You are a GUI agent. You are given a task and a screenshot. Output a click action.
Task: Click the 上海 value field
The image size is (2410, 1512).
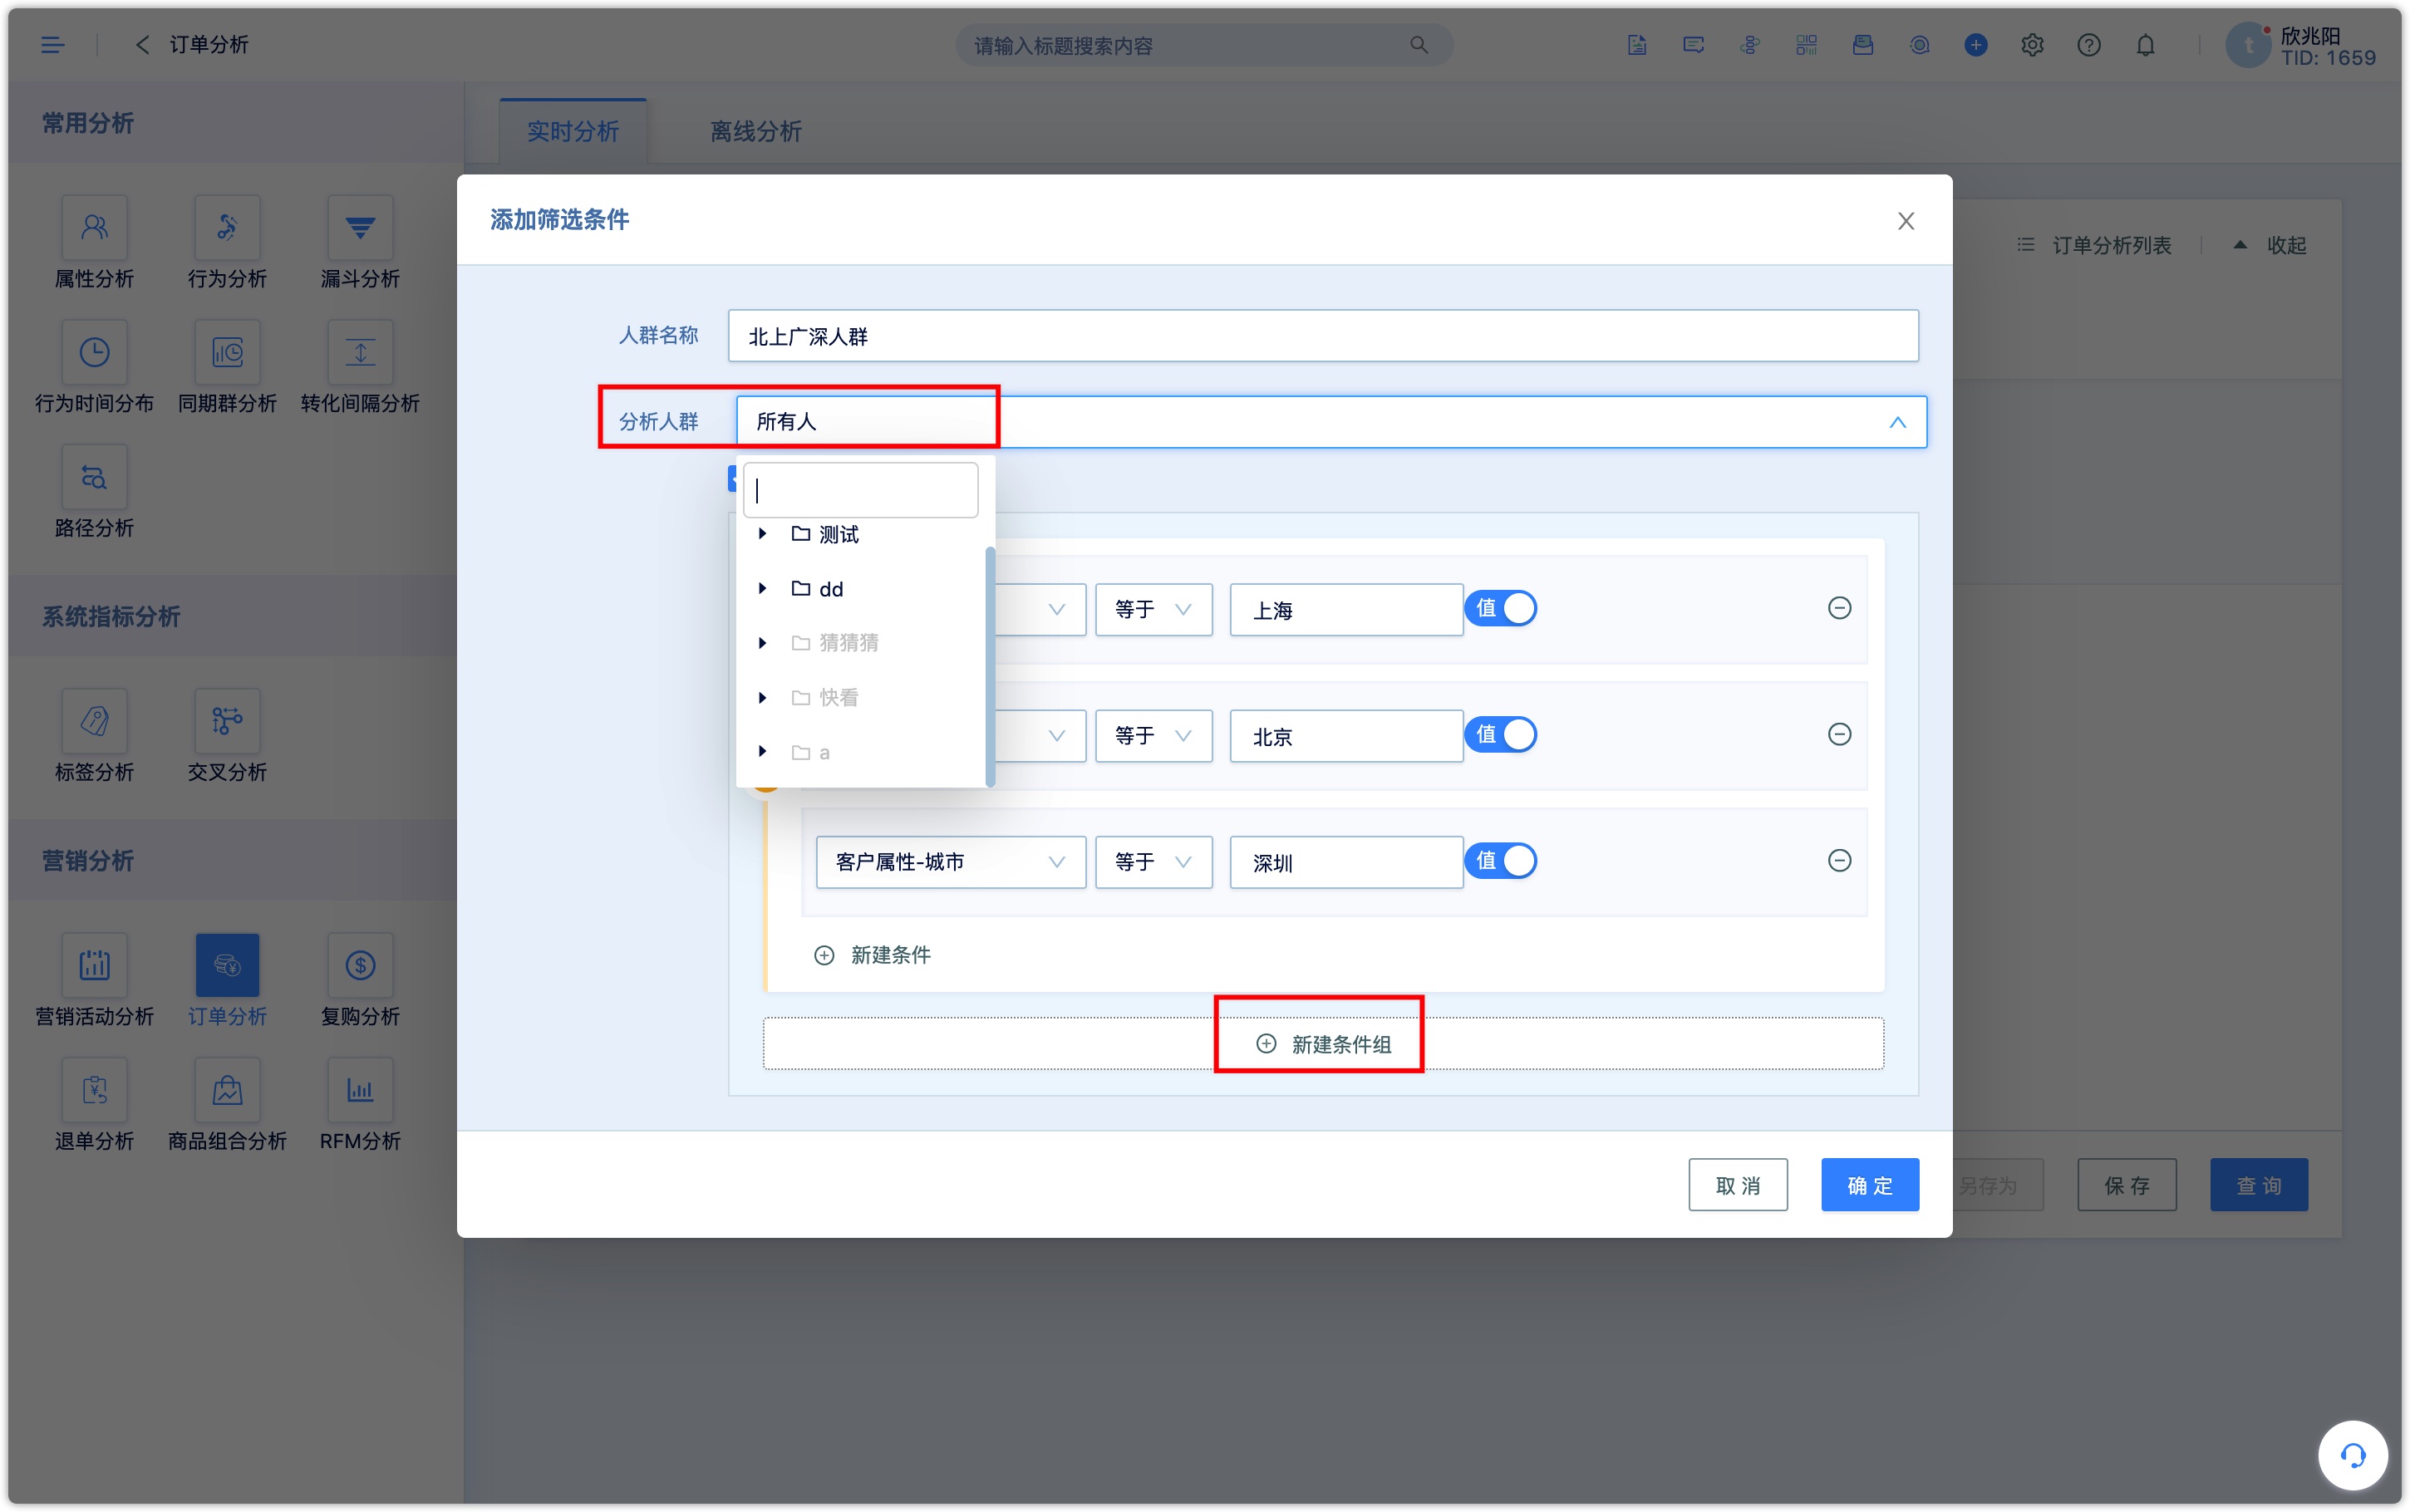[1346, 609]
